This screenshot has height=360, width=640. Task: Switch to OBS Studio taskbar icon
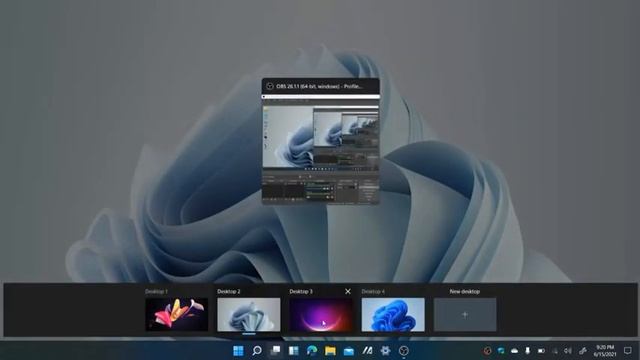tap(404, 351)
